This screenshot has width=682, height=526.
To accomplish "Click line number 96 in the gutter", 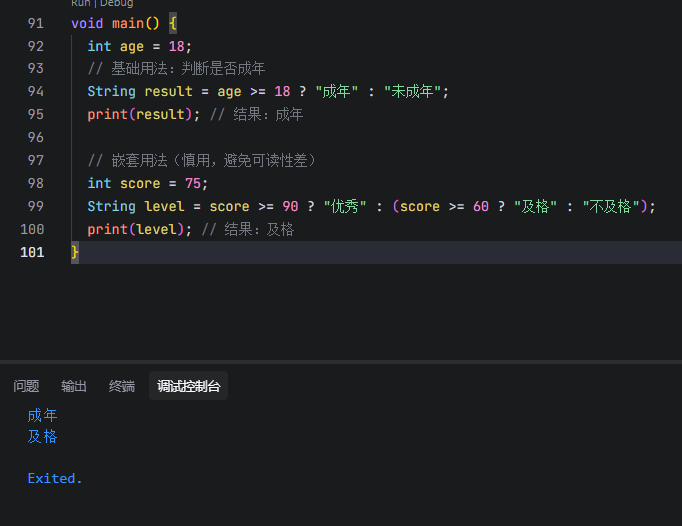I will 35,137.
